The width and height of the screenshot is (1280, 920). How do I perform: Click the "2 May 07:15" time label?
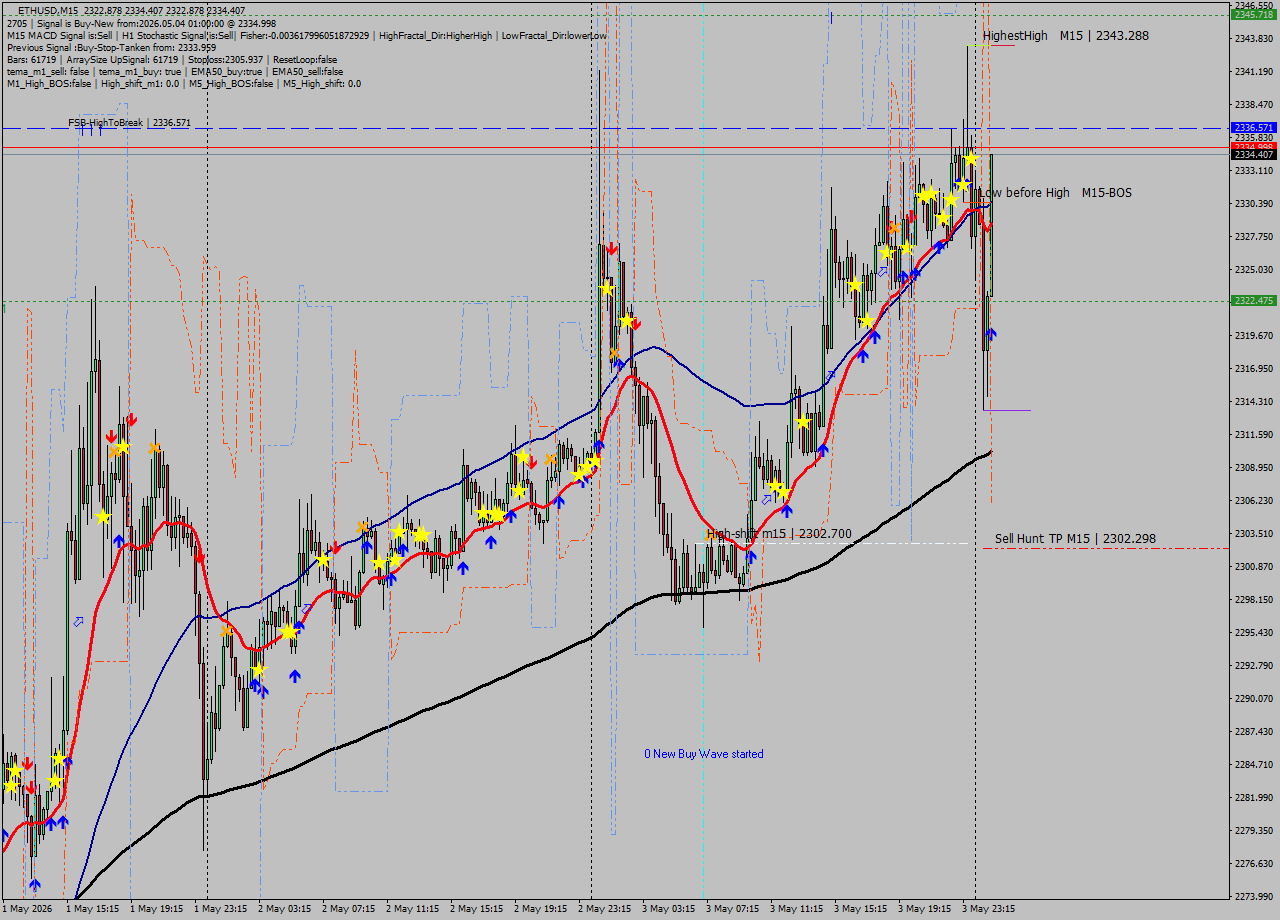click(349, 909)
